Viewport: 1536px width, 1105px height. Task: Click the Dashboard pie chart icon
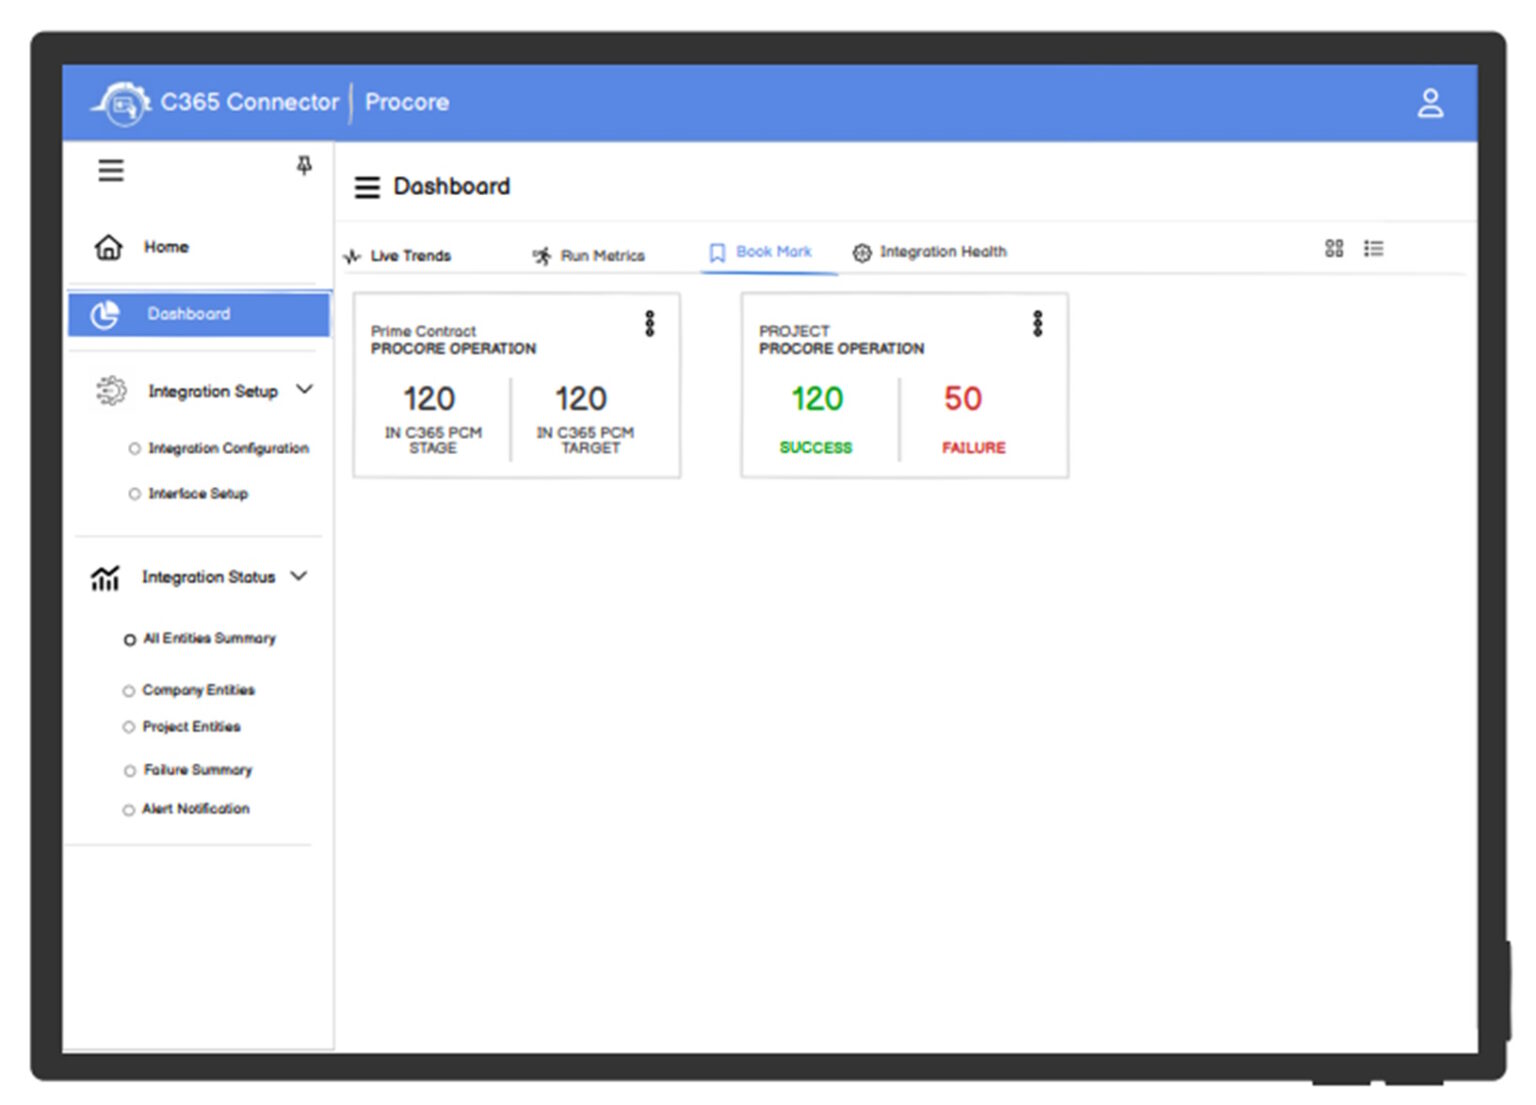pyautogui.click(x=105, y=314)
